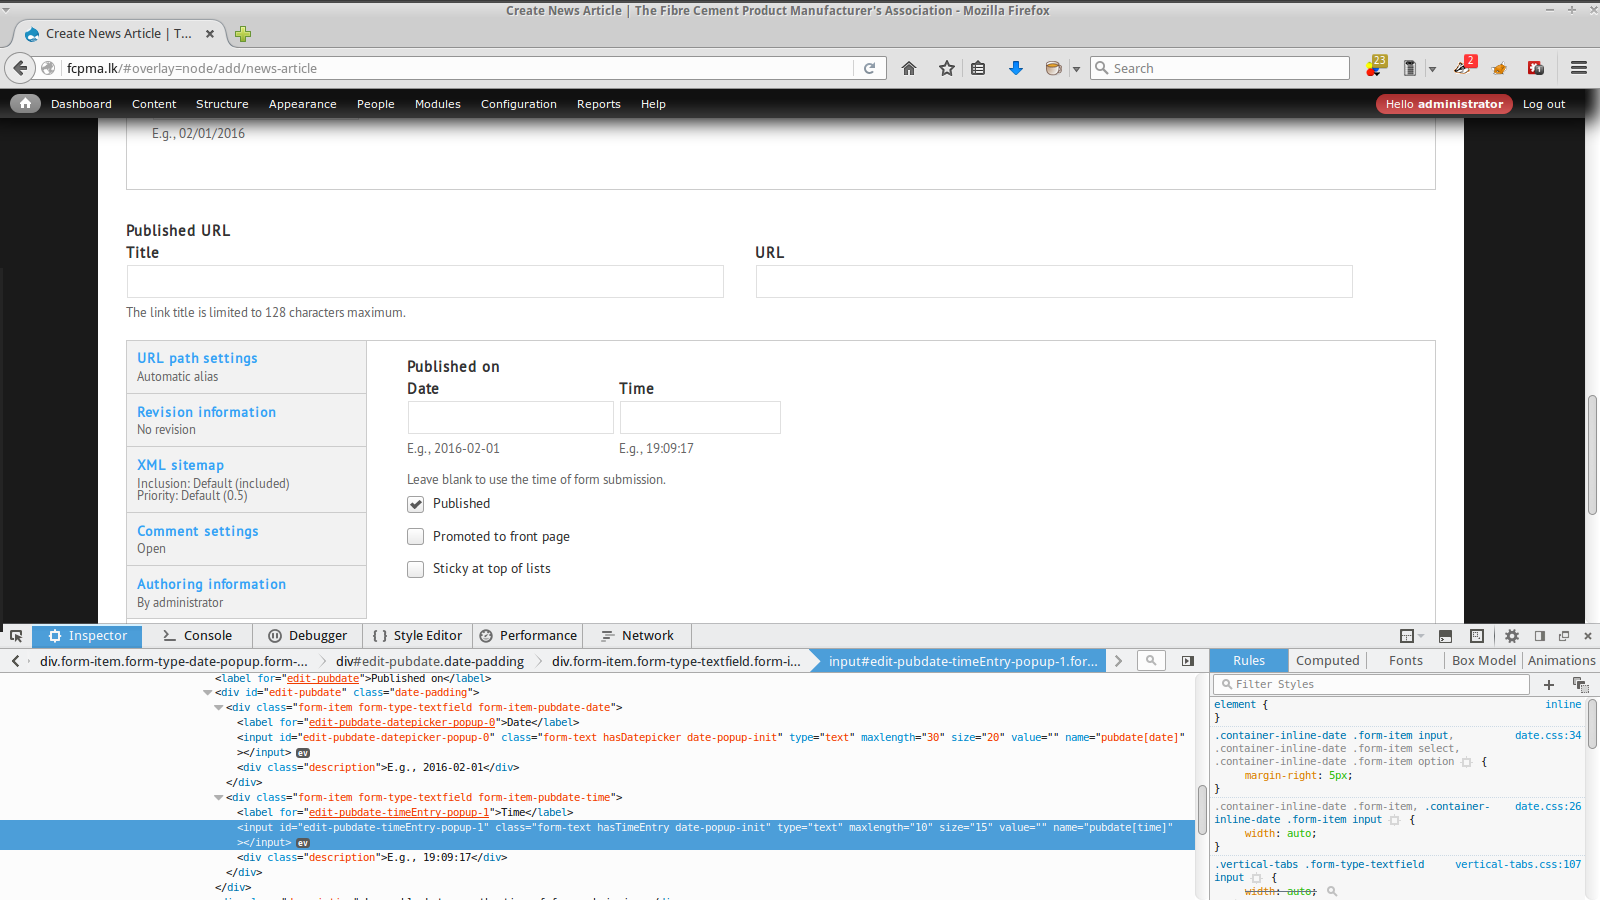Open the Dashboard admin menu item
Screen dimensions: 1600x900
point(81,104)
